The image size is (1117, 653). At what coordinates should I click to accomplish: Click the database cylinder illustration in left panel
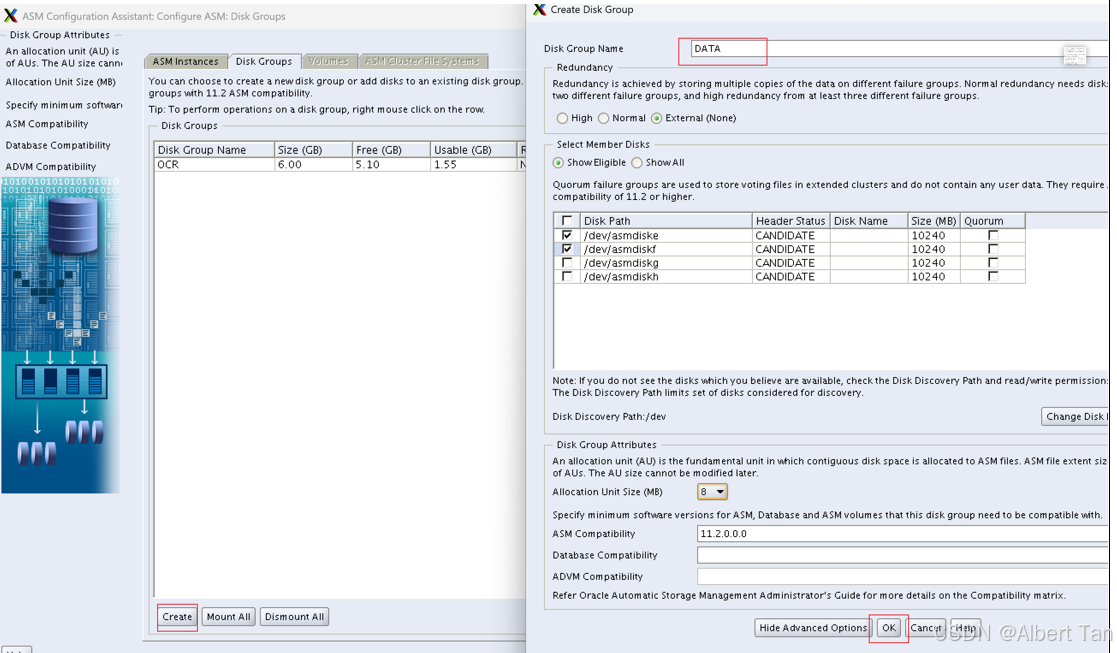pyautogui.click(x=71, y=225)
